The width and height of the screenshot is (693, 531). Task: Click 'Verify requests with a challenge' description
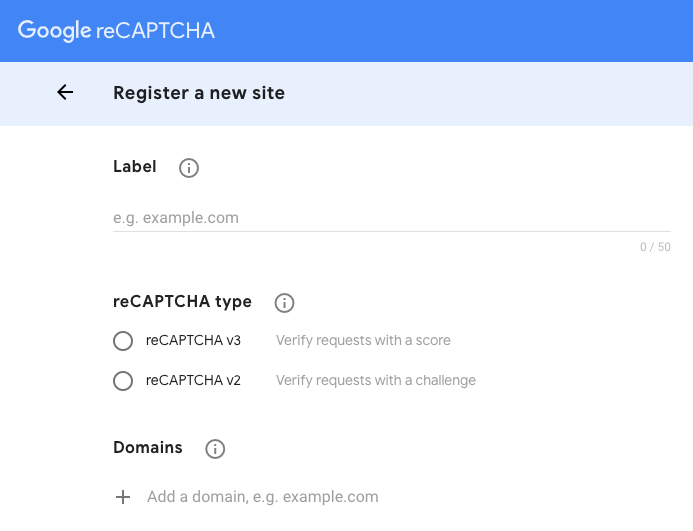click(x=376, y=380)
